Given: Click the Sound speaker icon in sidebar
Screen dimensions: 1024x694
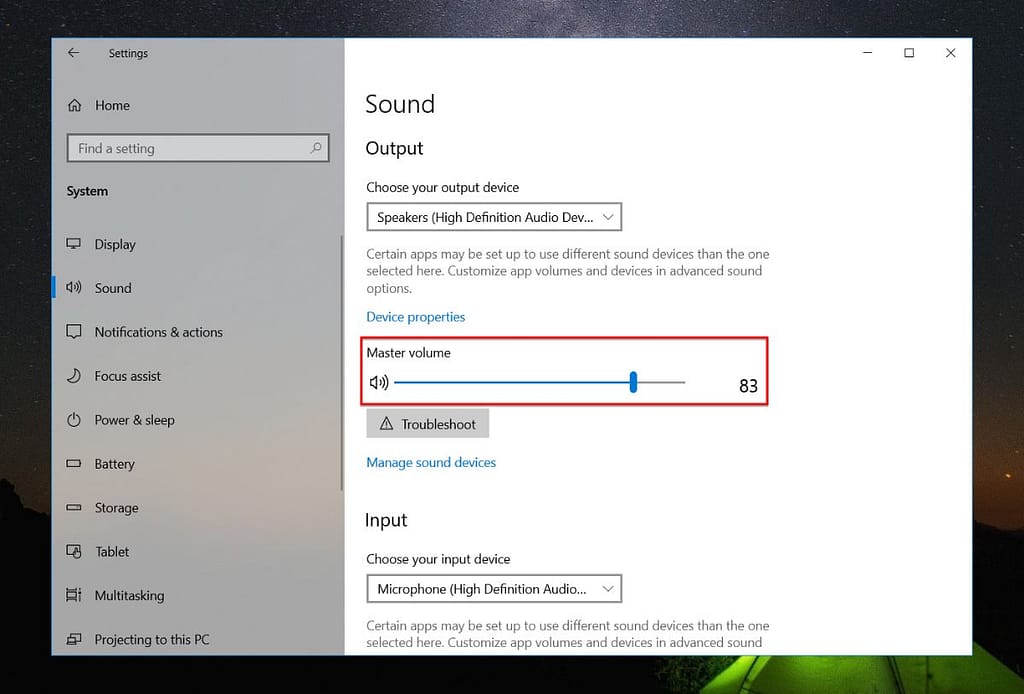Looking at the screenshot, I should (x=74, y=287).
